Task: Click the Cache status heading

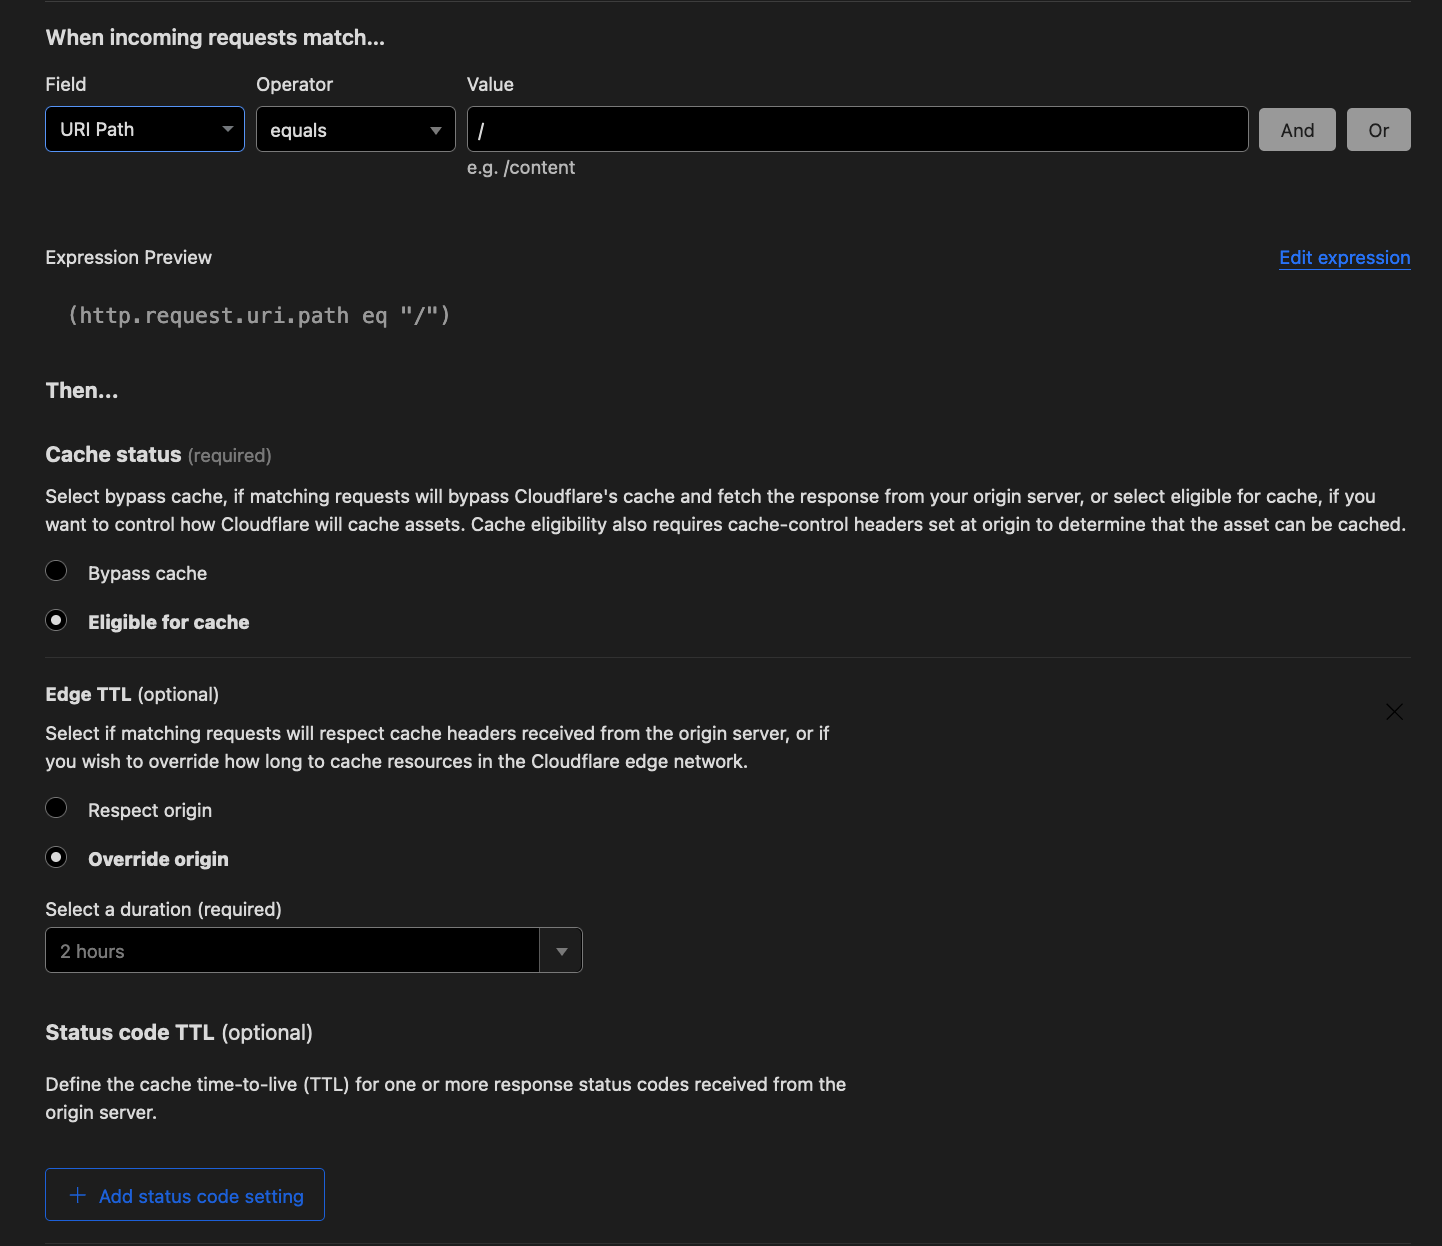Action: click(x=114, y=455)
